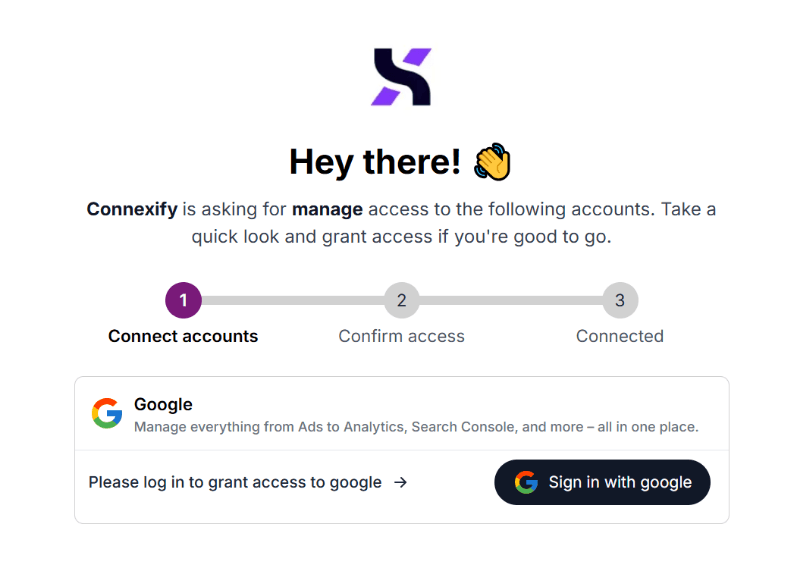Click the G icon inside the sign-in button
Viewport: 800px width, 581px height.
pyautogui.click(x=527, y=482)
